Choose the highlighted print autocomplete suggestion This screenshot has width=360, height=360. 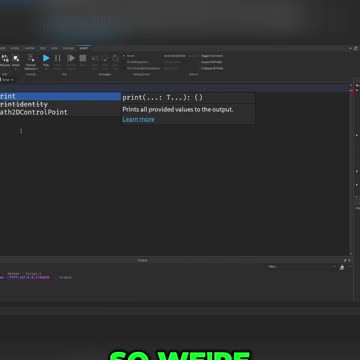[x=60, y=96]
